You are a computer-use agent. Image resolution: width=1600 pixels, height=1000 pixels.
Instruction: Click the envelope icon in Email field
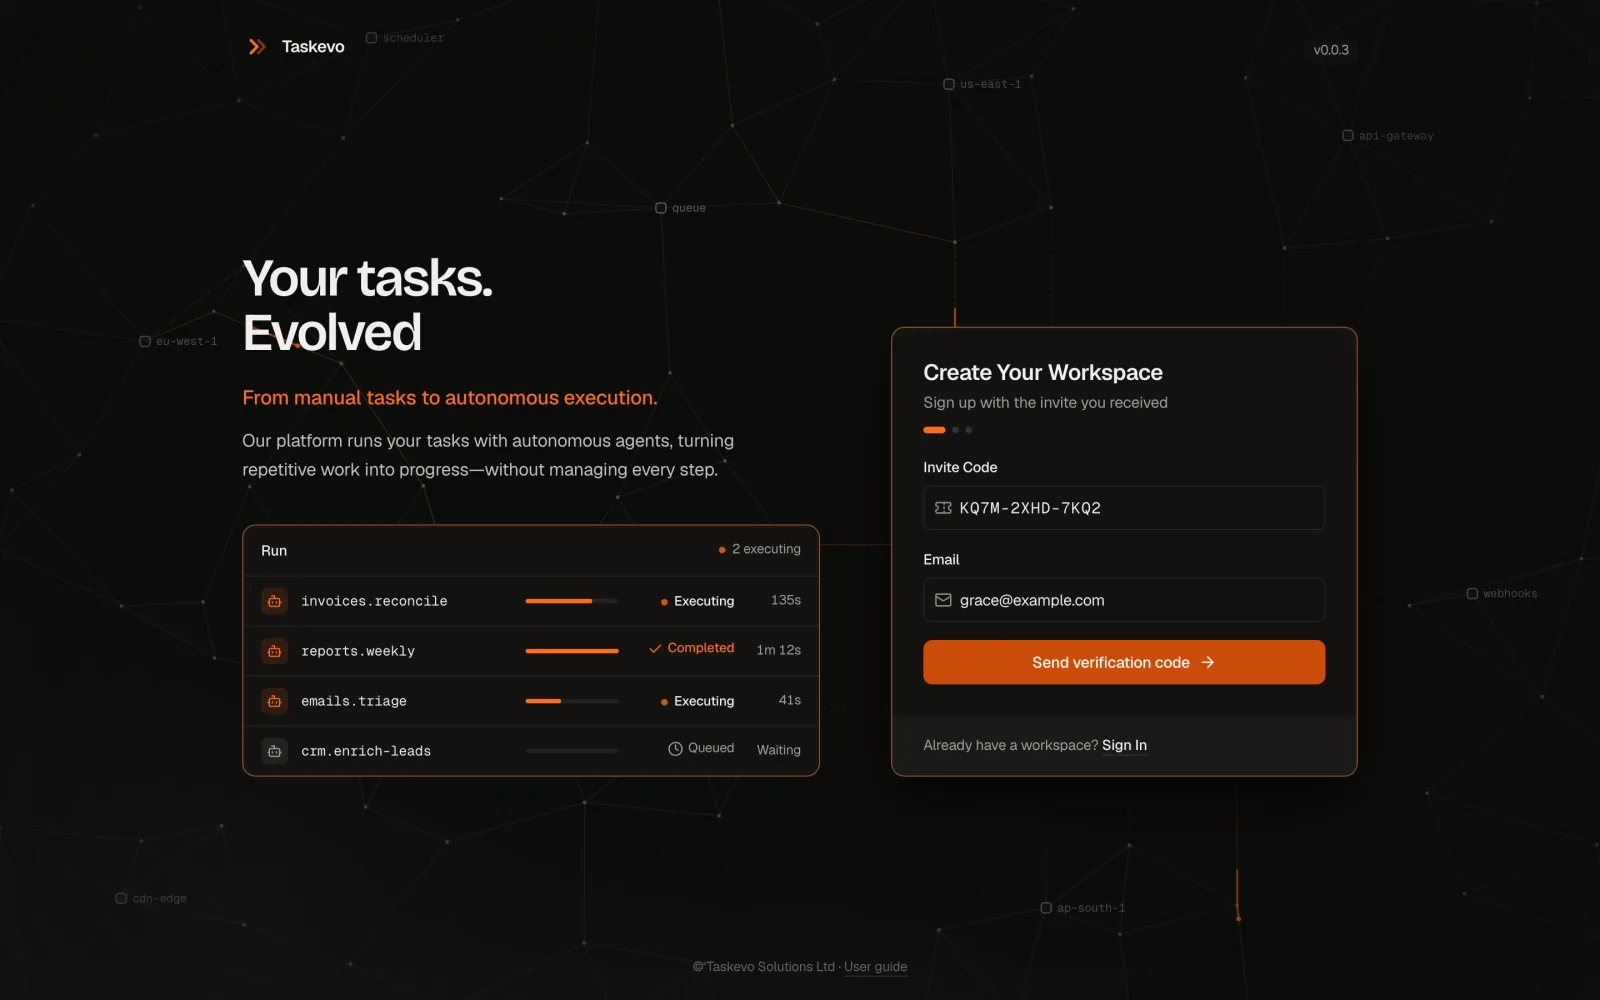[943, 600]
